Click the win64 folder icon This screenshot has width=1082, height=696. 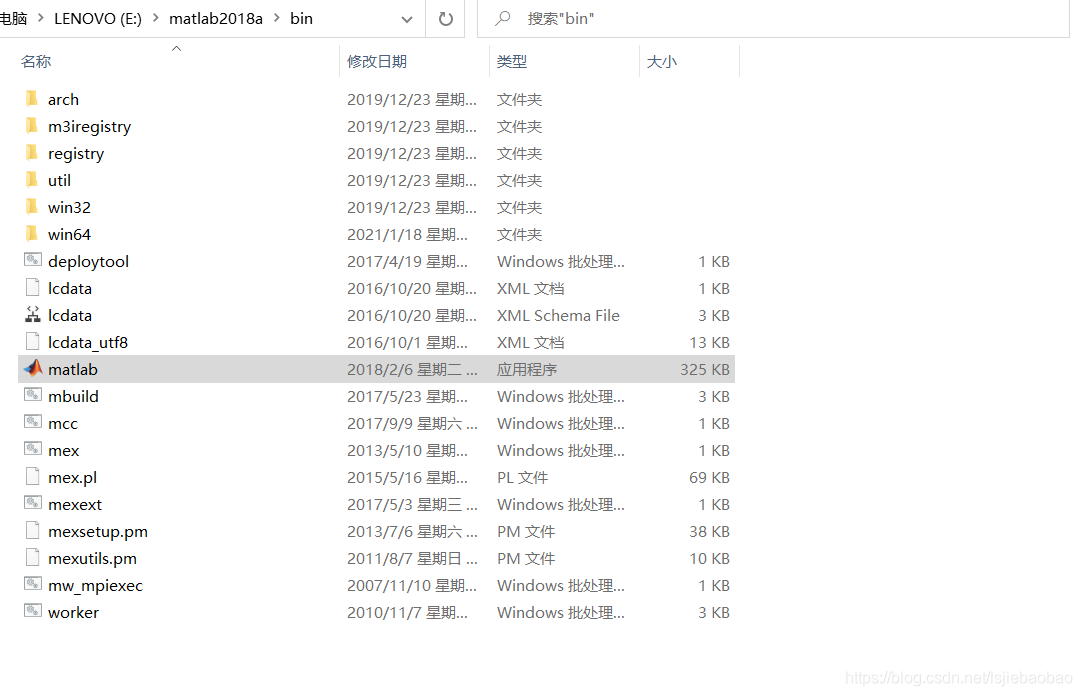32,233
